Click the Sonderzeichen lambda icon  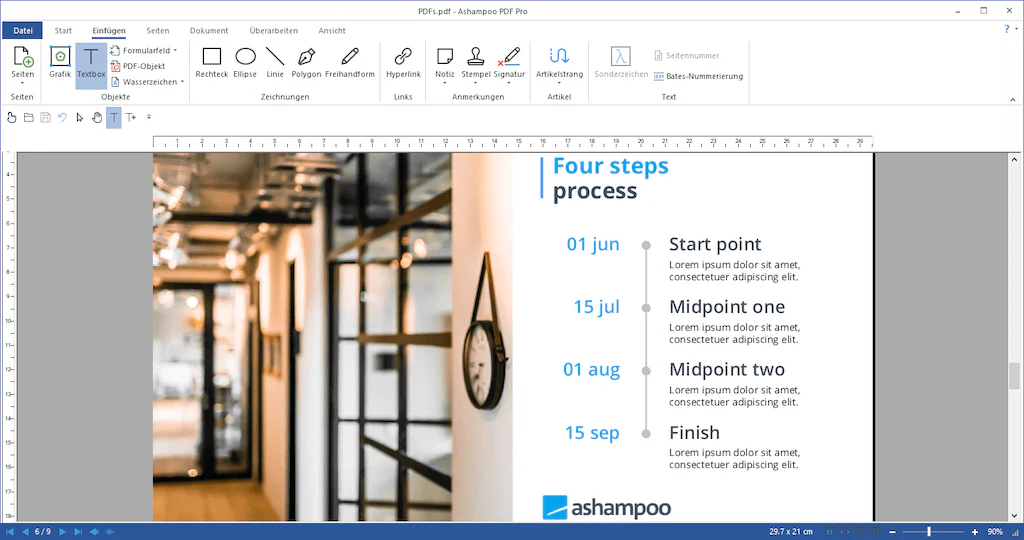[x=620, y=57]
